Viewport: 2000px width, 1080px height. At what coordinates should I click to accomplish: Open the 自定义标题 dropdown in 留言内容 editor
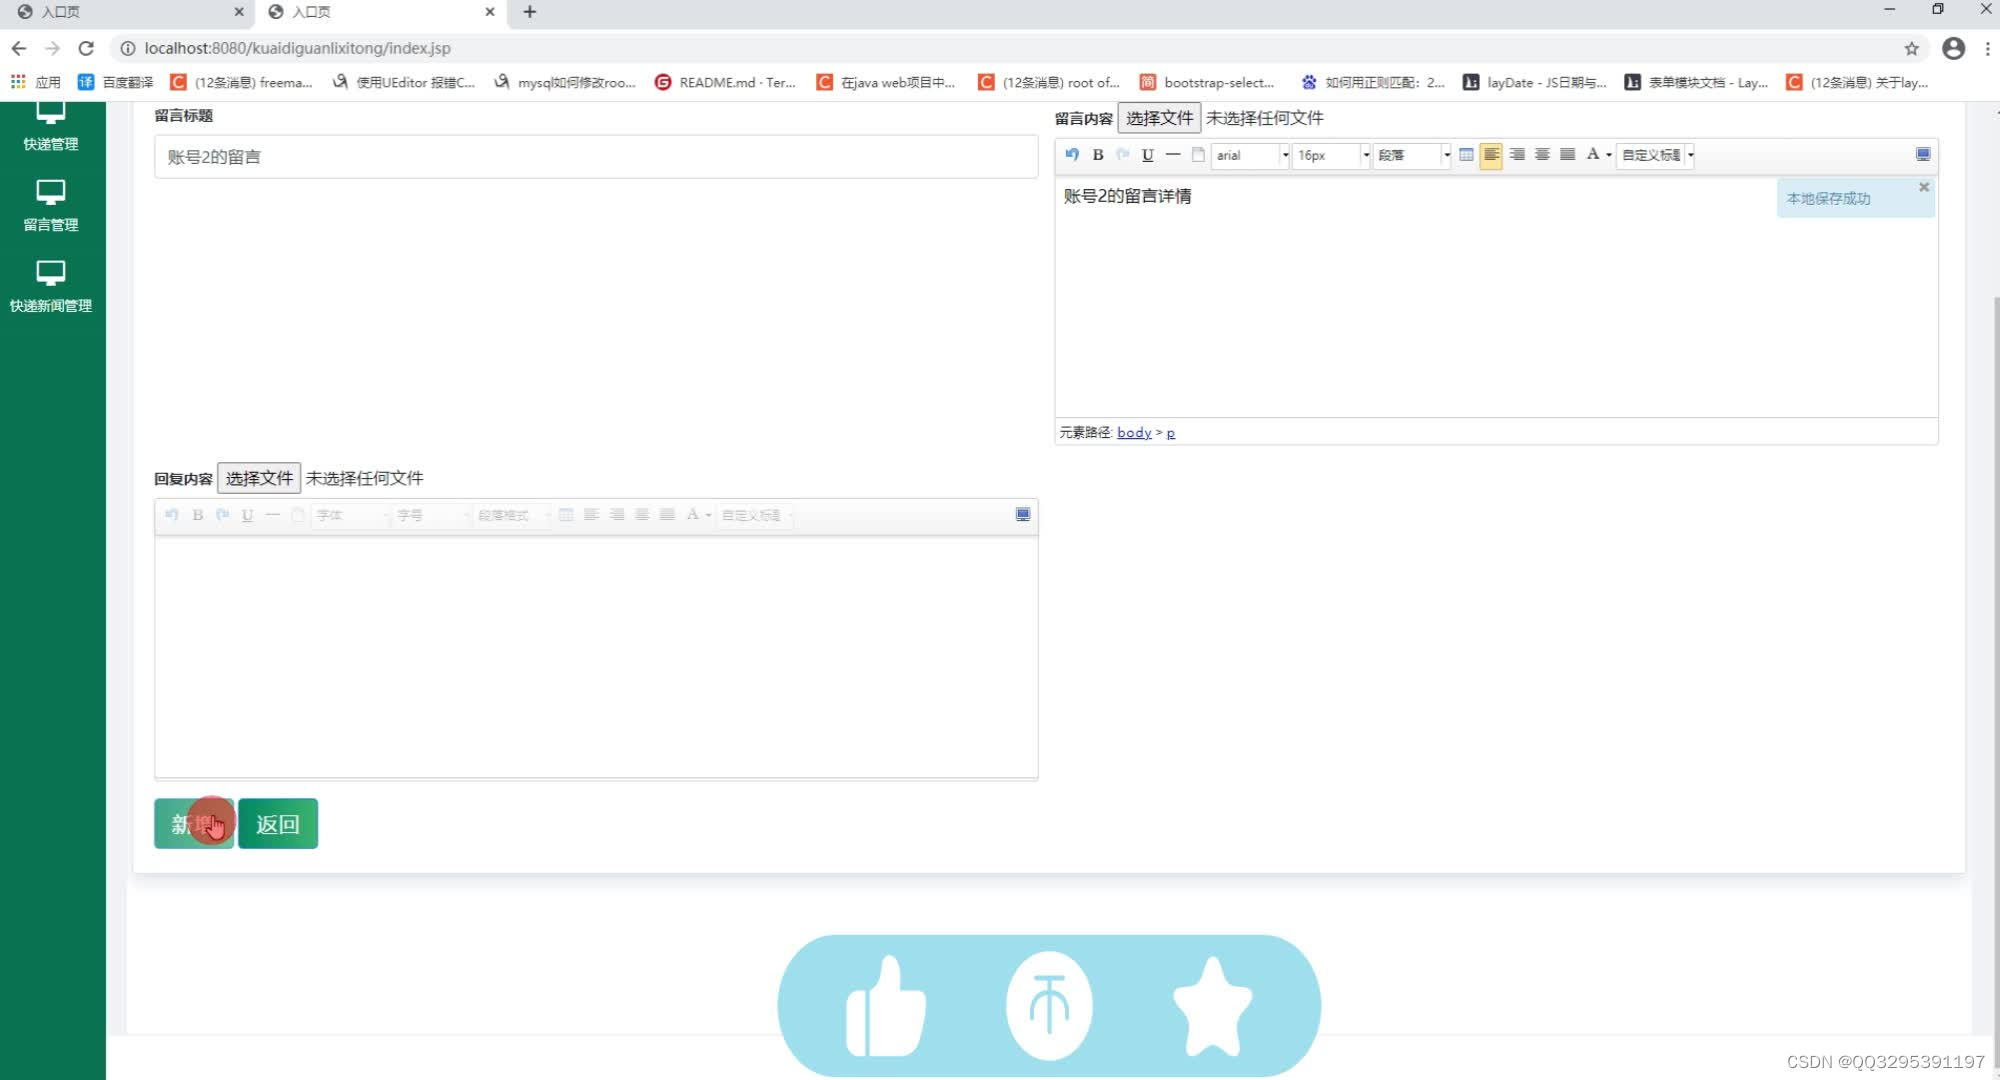pos(1656,155)
